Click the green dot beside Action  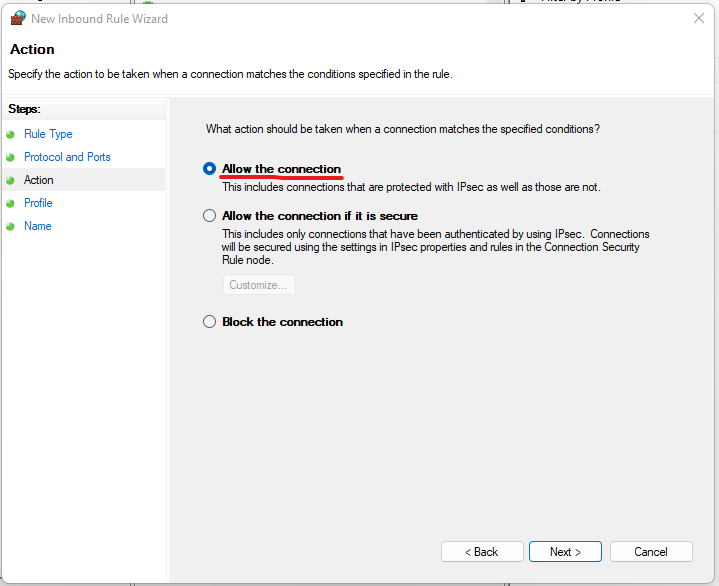point(10,180)
